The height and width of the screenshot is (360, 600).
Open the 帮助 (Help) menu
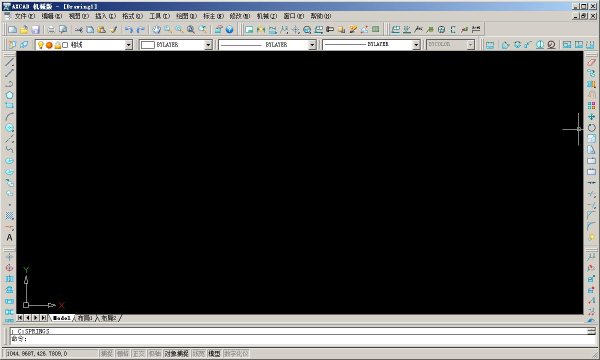point(321,16)
